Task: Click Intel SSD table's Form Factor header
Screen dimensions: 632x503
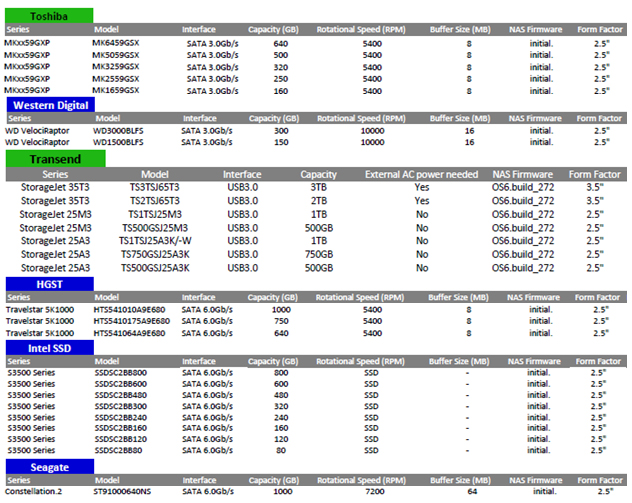Action: [x=598, y=362]
